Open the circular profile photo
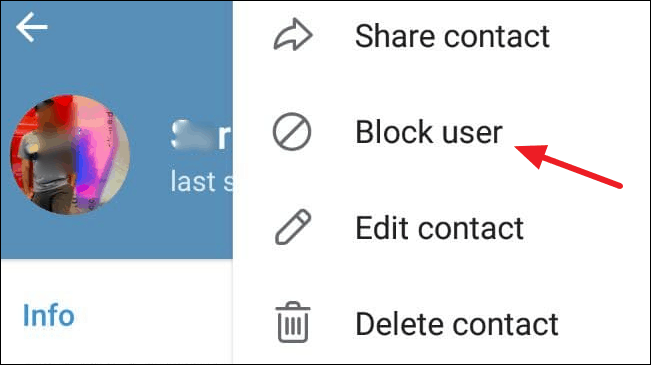Viewport: 651px width, 365px height. (70, 154)
